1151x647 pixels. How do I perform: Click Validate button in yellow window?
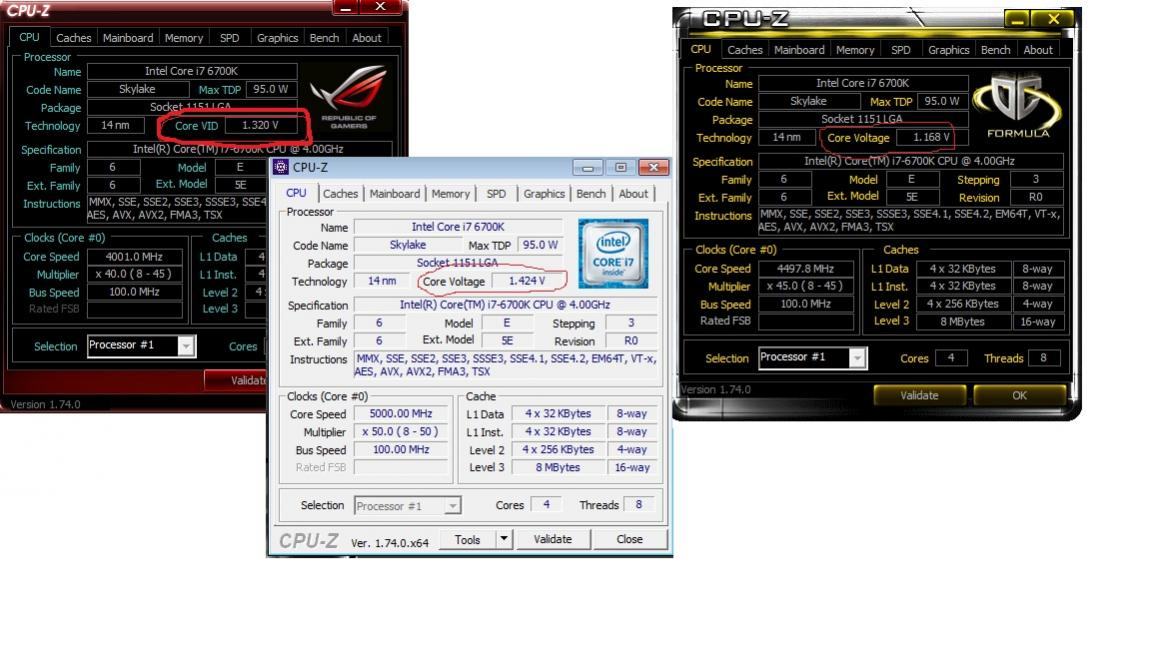pyautogui.click(x=919, y=395)
